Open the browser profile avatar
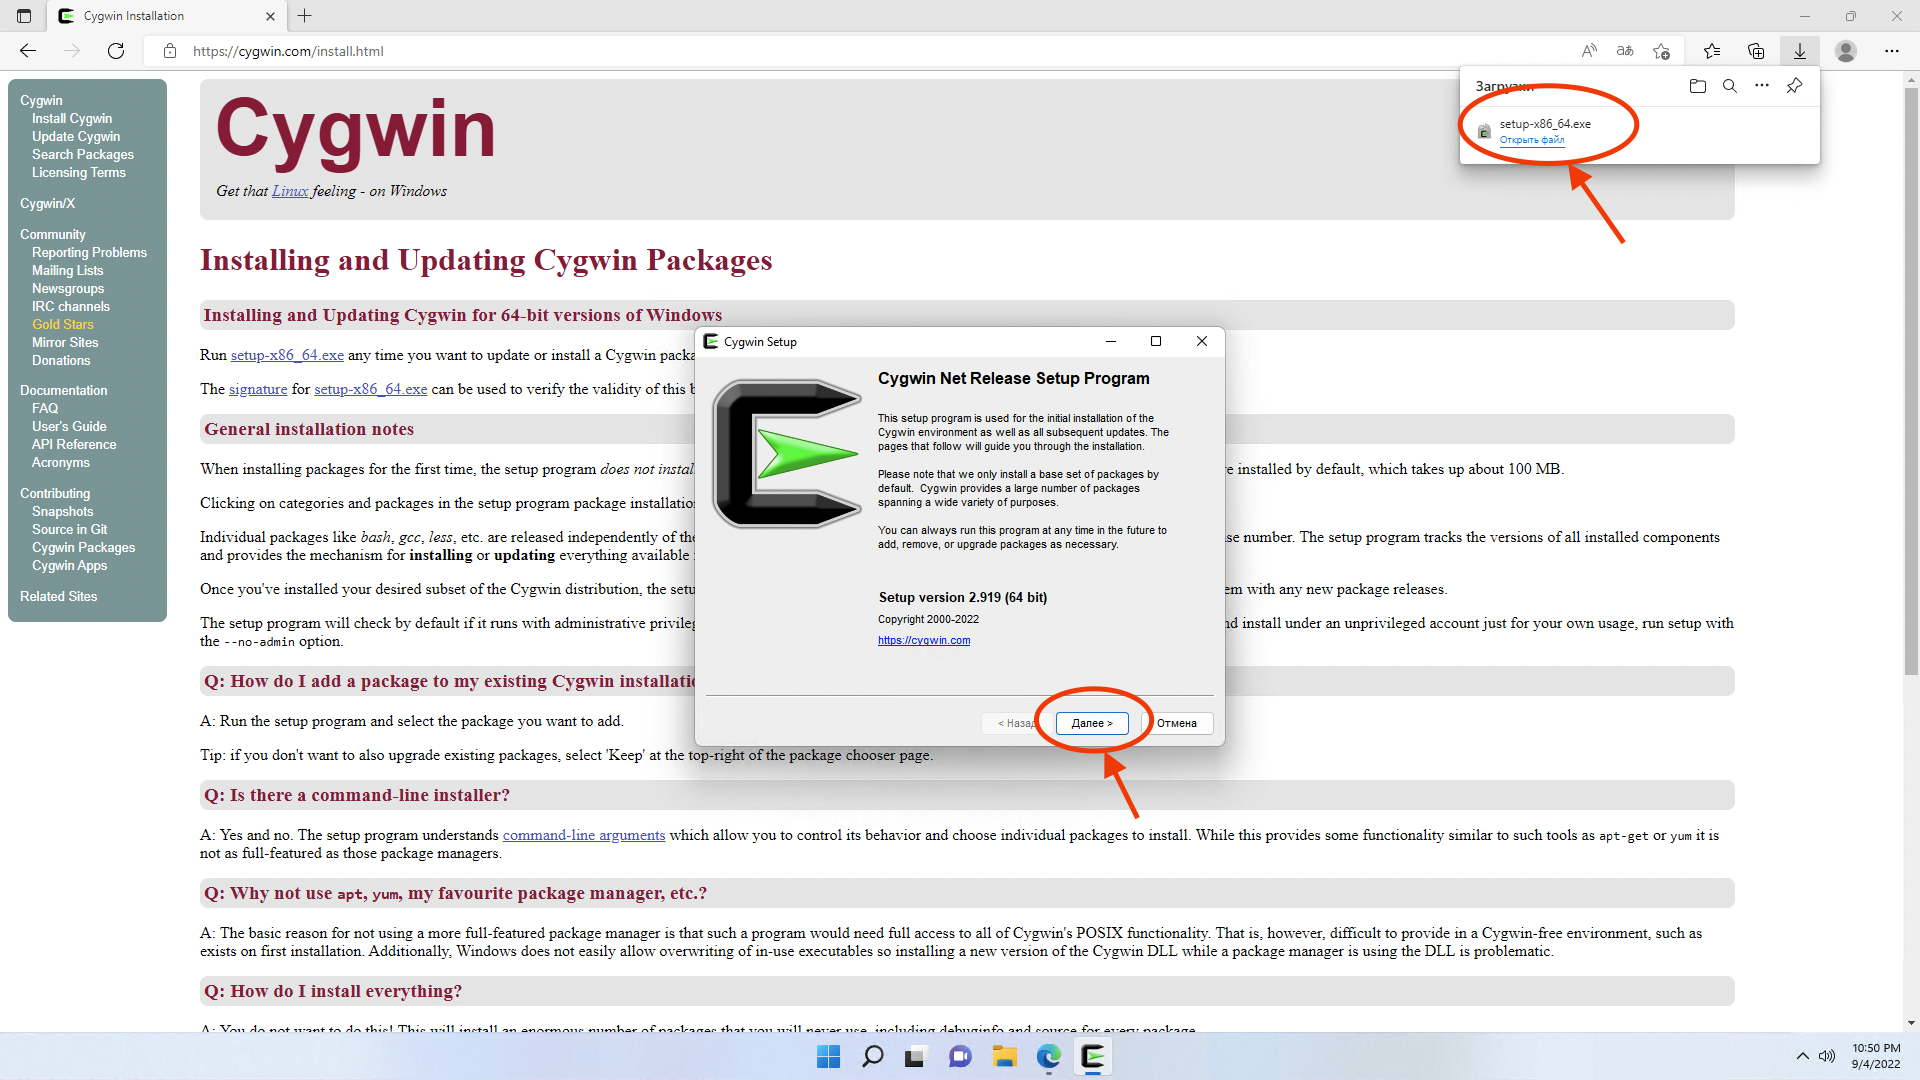Screen dimensions: 1920x1080 [x=1846, y=51]
